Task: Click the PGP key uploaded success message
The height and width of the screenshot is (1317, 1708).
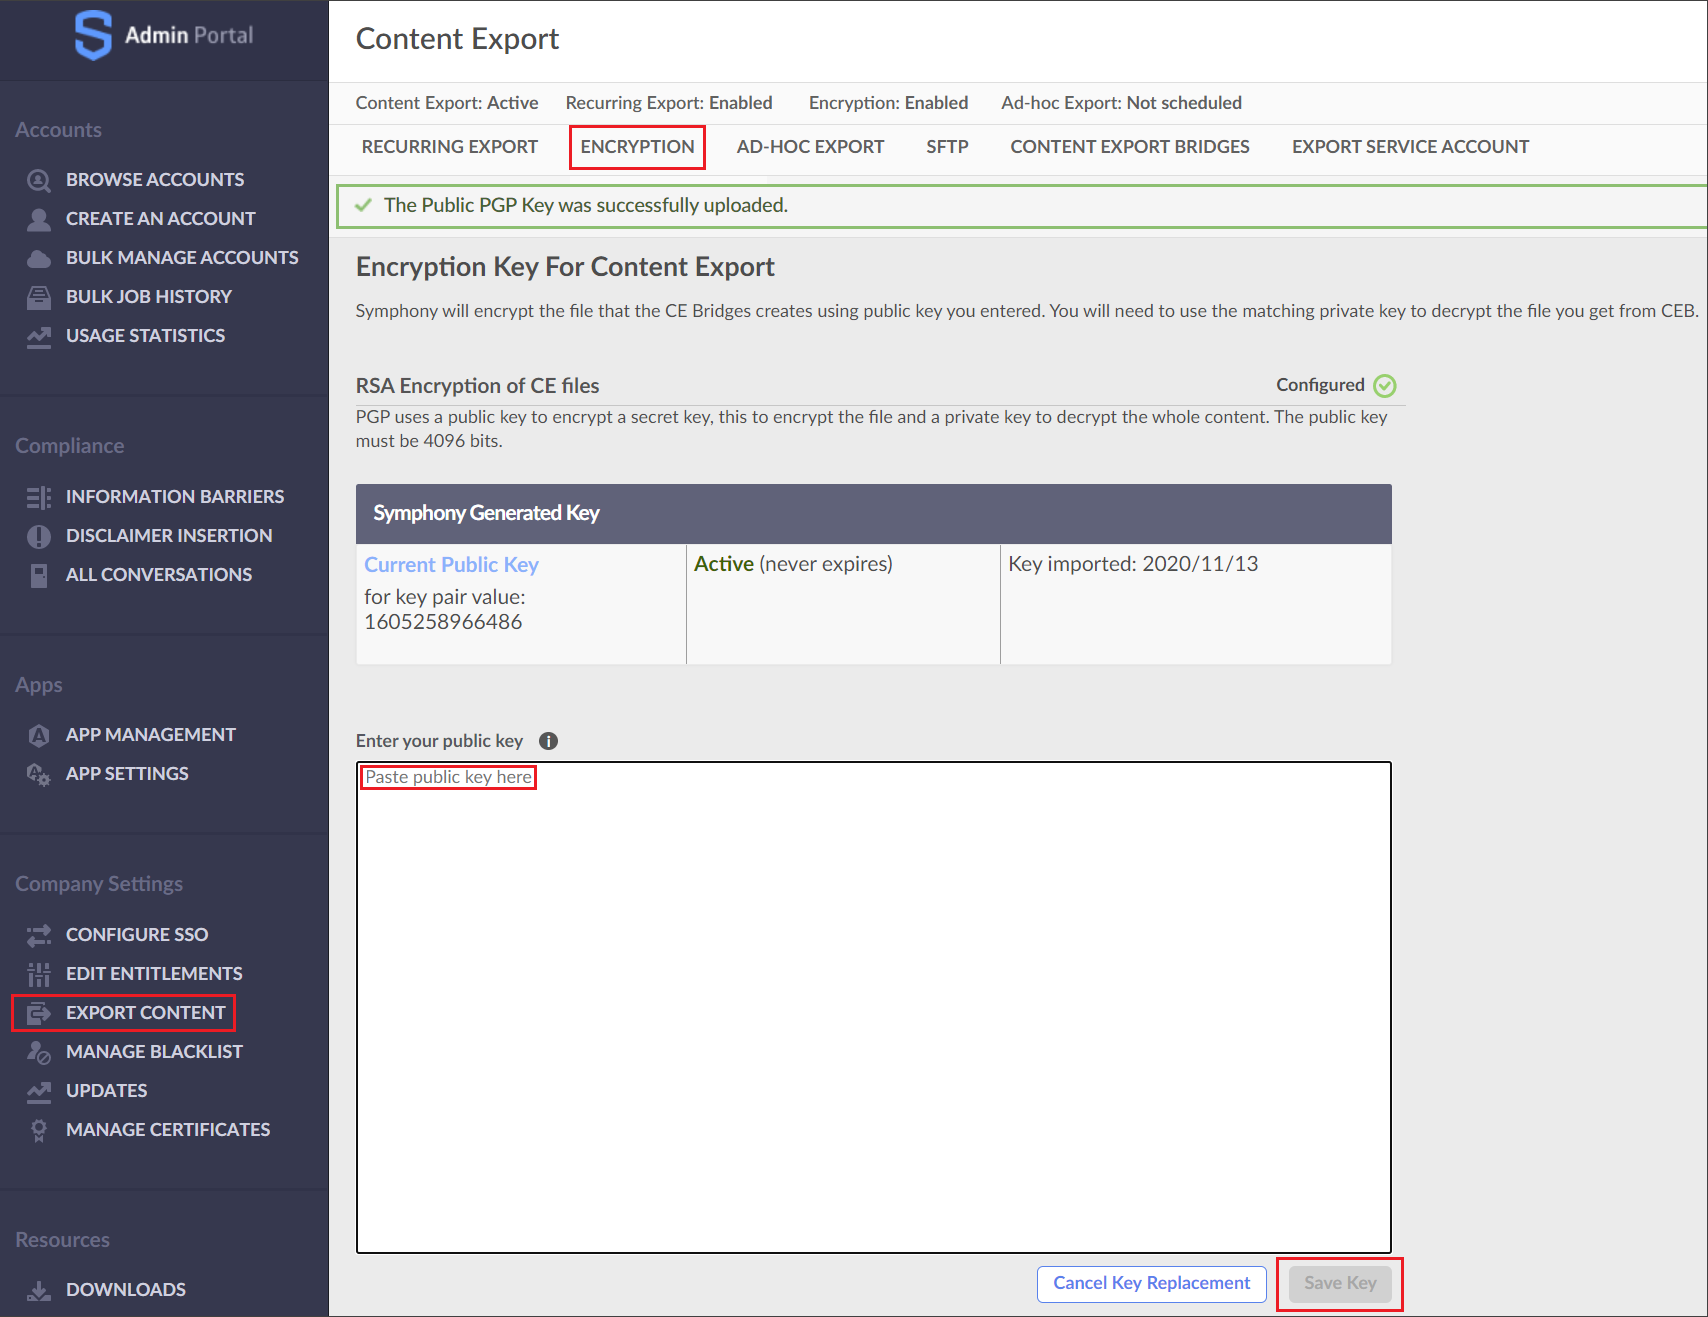Action: [x=586, y=205]
